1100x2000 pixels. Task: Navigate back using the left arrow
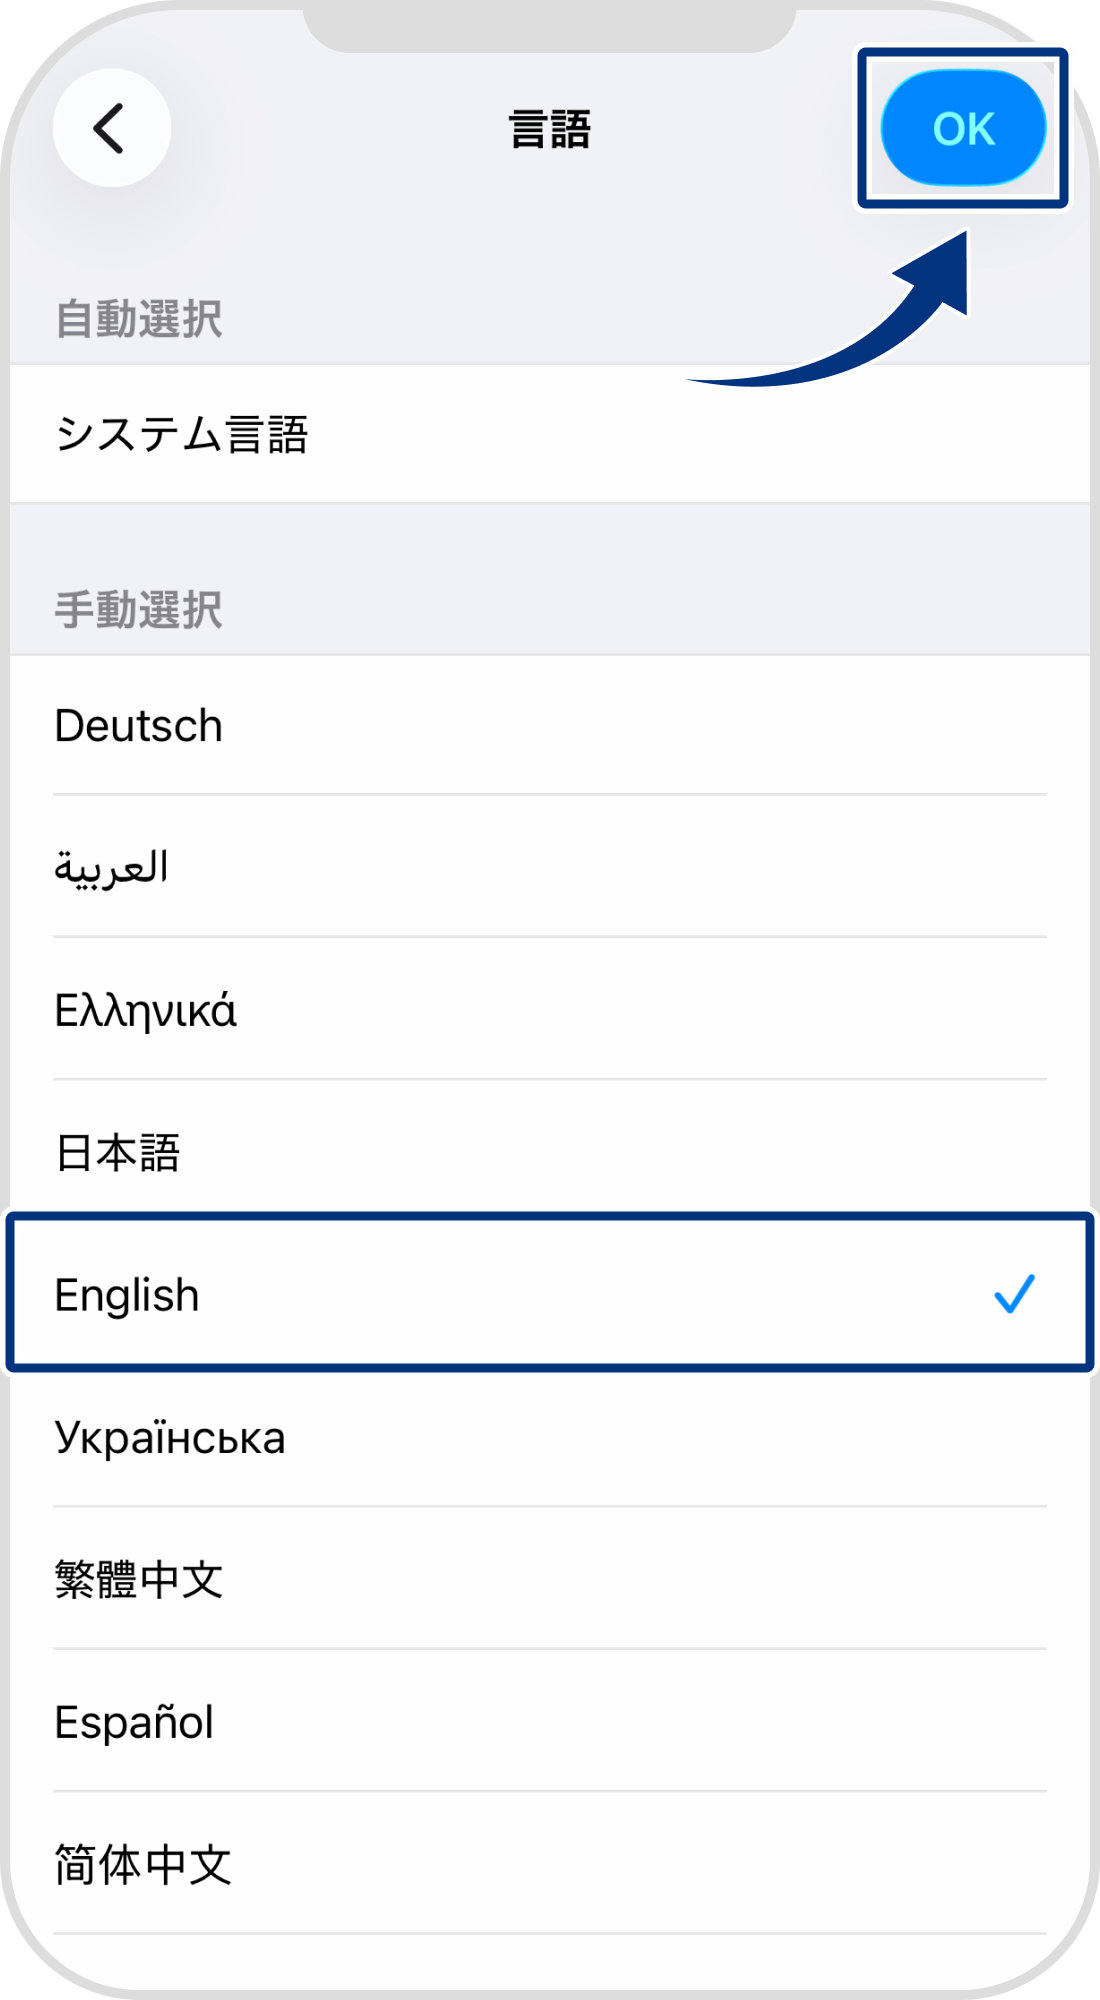click(112, 128)
